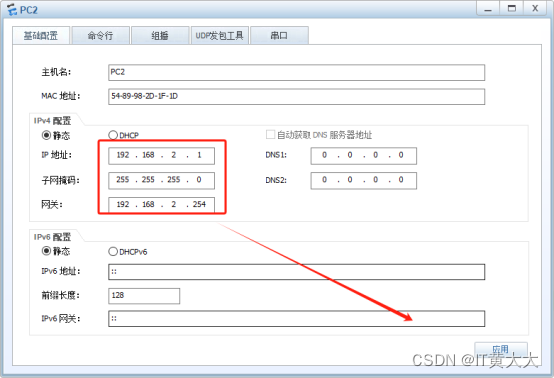Screen dimensions: 554x378
Task: Click the IP 地址 field 192.168.2.1
Action: [x=161, y=155]
